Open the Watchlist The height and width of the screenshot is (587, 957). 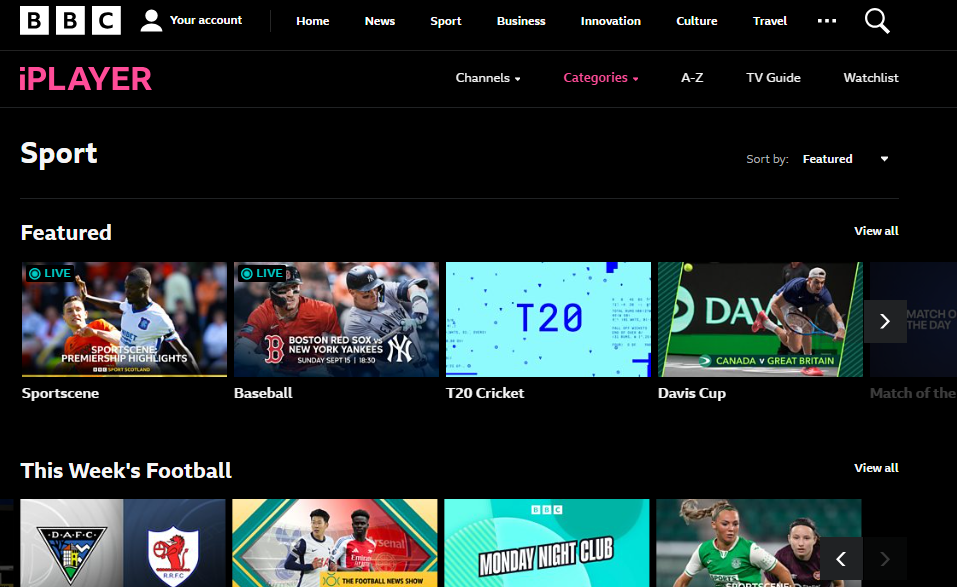(x=871, y=78)
